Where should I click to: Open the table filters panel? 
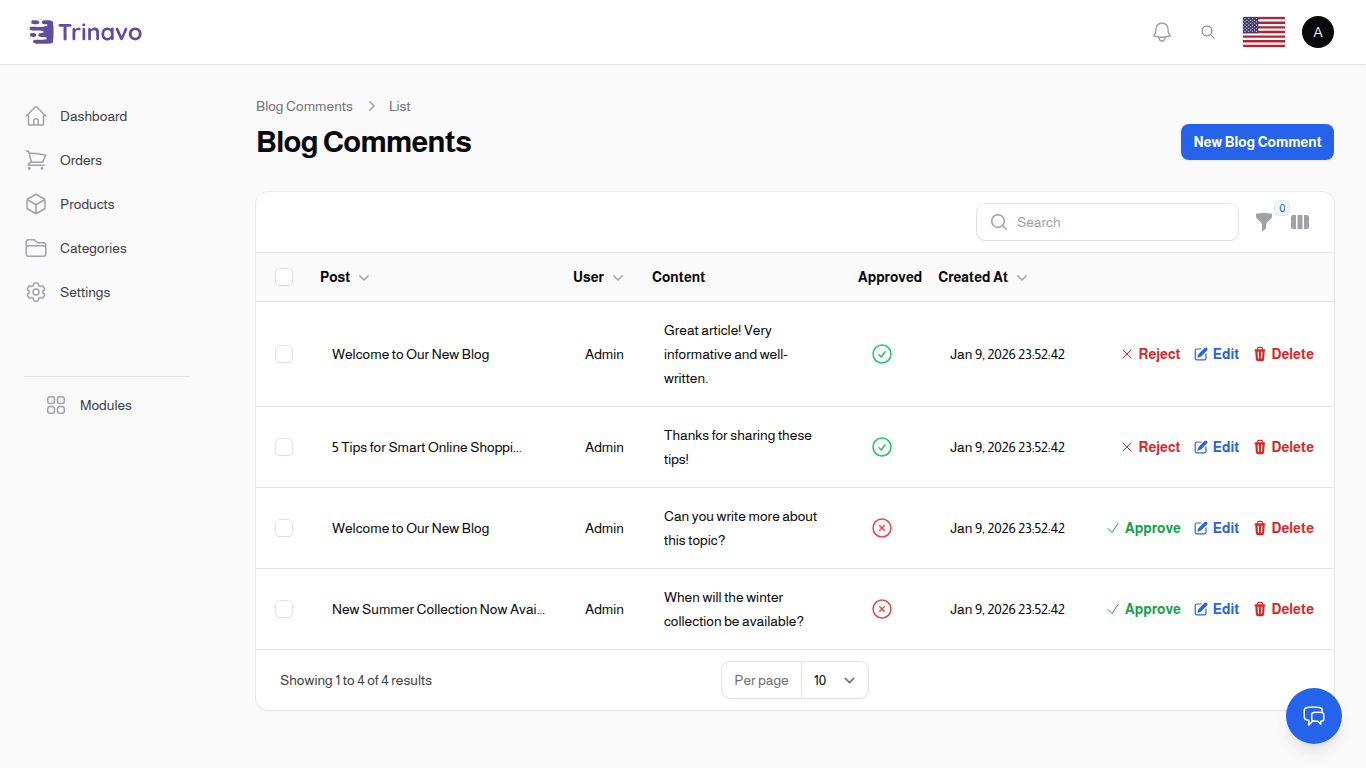click(x=1264, y=222)
